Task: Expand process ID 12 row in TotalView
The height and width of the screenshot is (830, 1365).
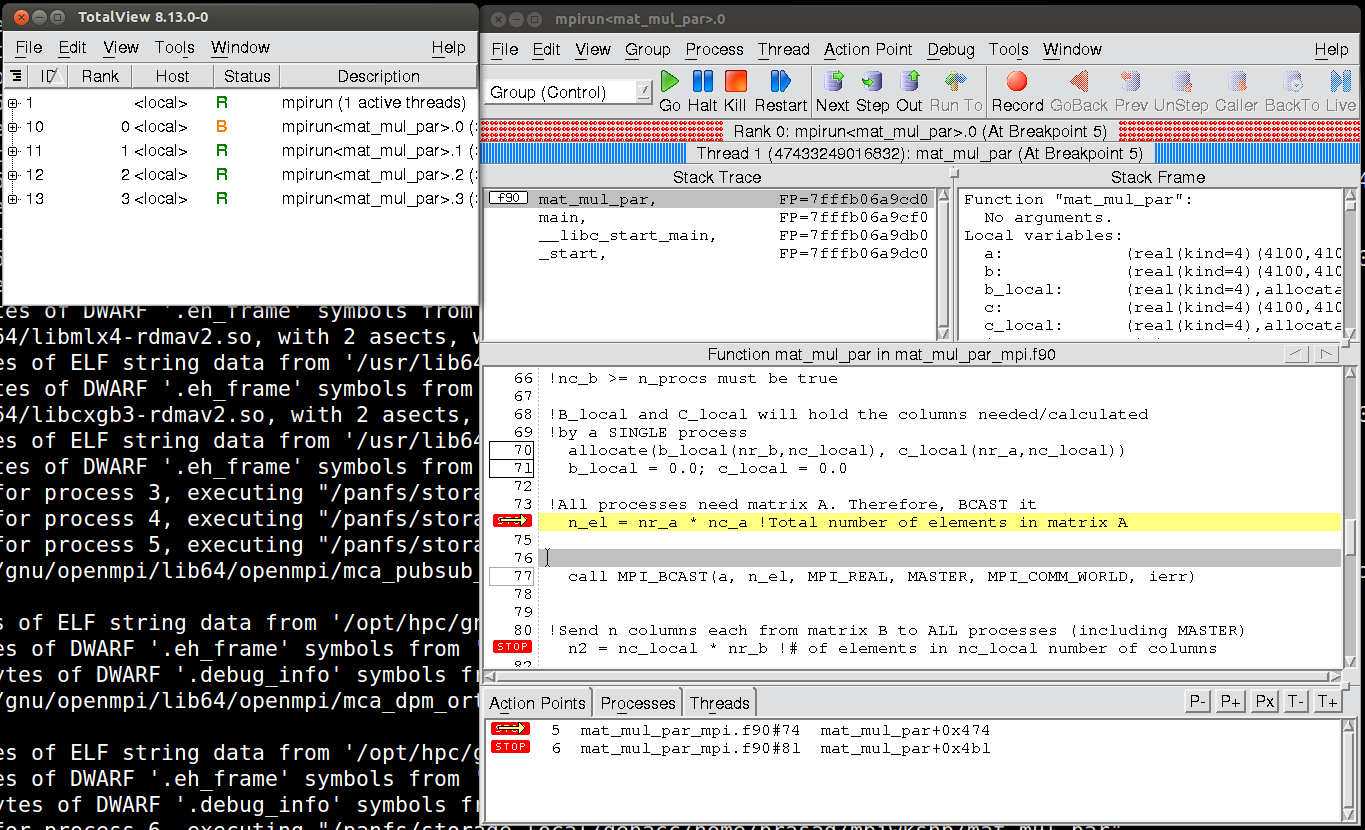Action: [12, 175]
